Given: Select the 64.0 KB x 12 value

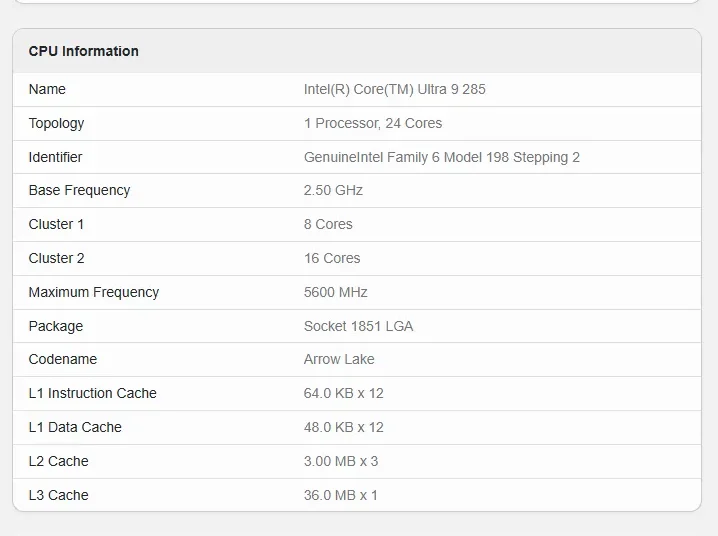Looking at the screenshot, I should click(343, 393).
